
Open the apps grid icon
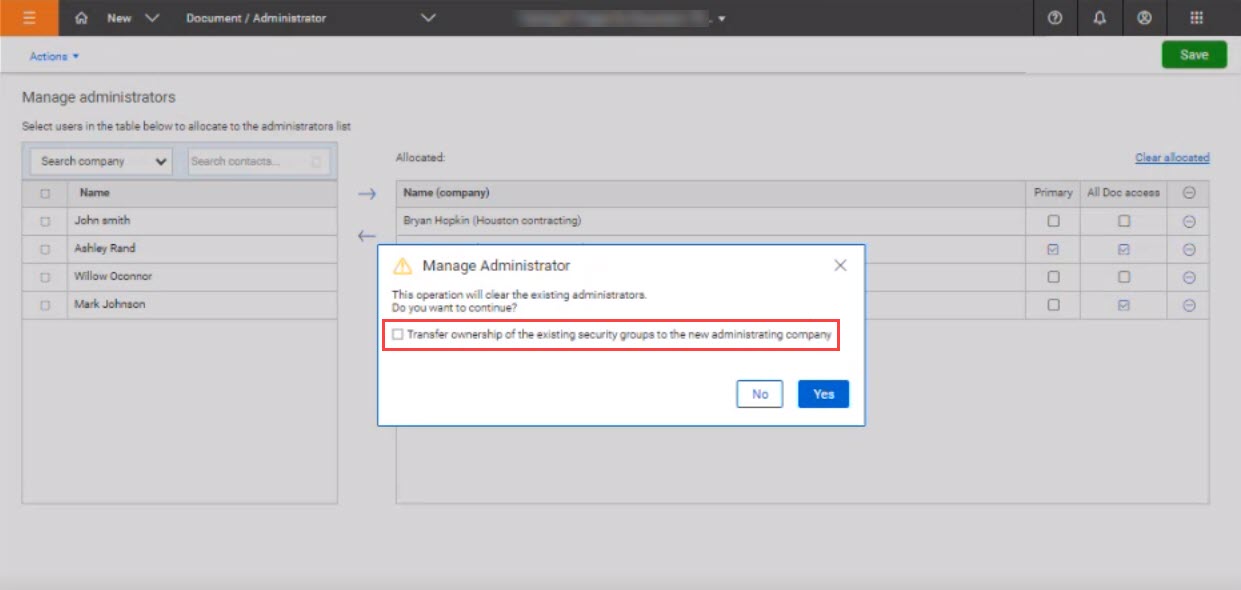pyautogui.click(x=1197, y=18)
